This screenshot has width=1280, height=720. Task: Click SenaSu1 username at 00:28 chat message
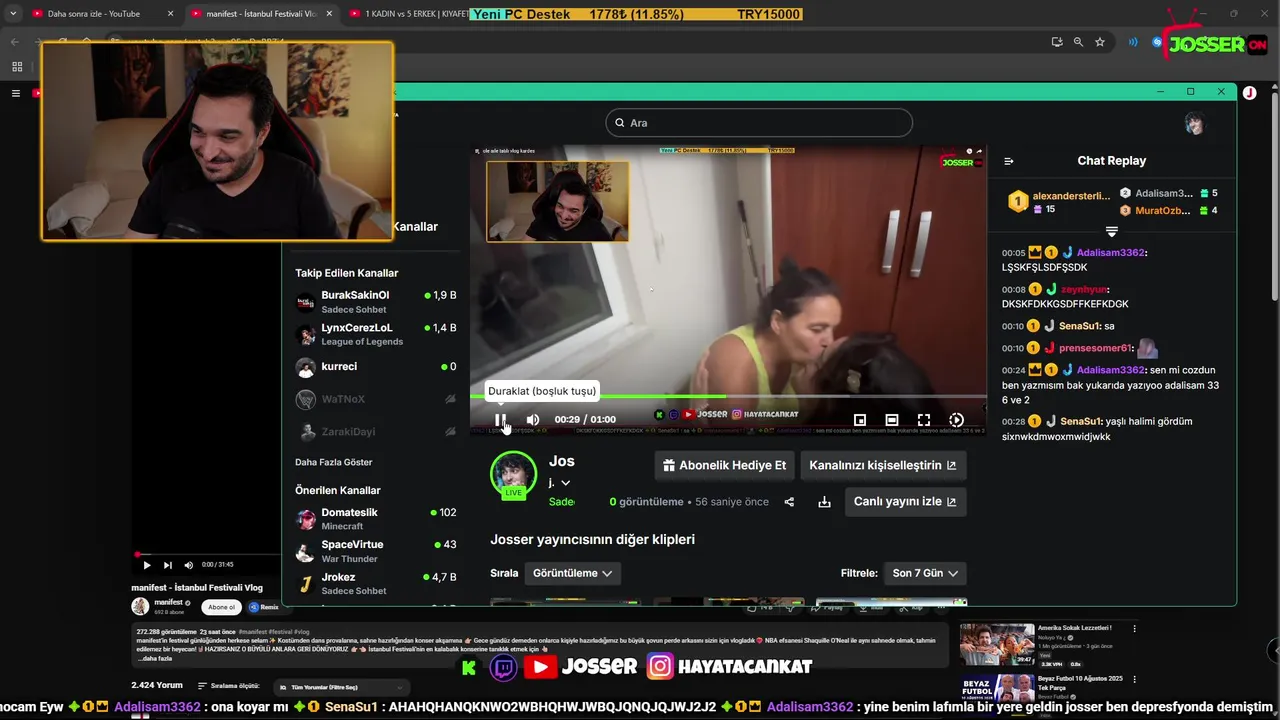click(1082, 422)
